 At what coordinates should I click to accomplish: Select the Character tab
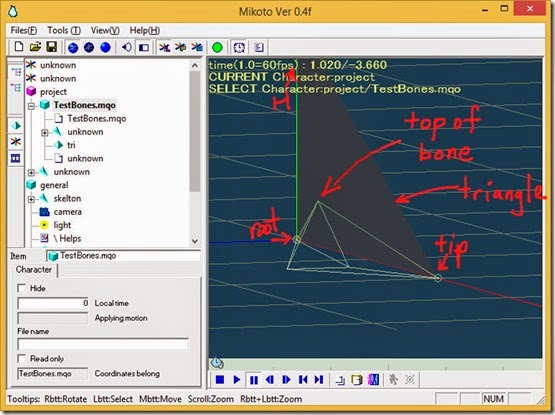click(x=34, y=270)
